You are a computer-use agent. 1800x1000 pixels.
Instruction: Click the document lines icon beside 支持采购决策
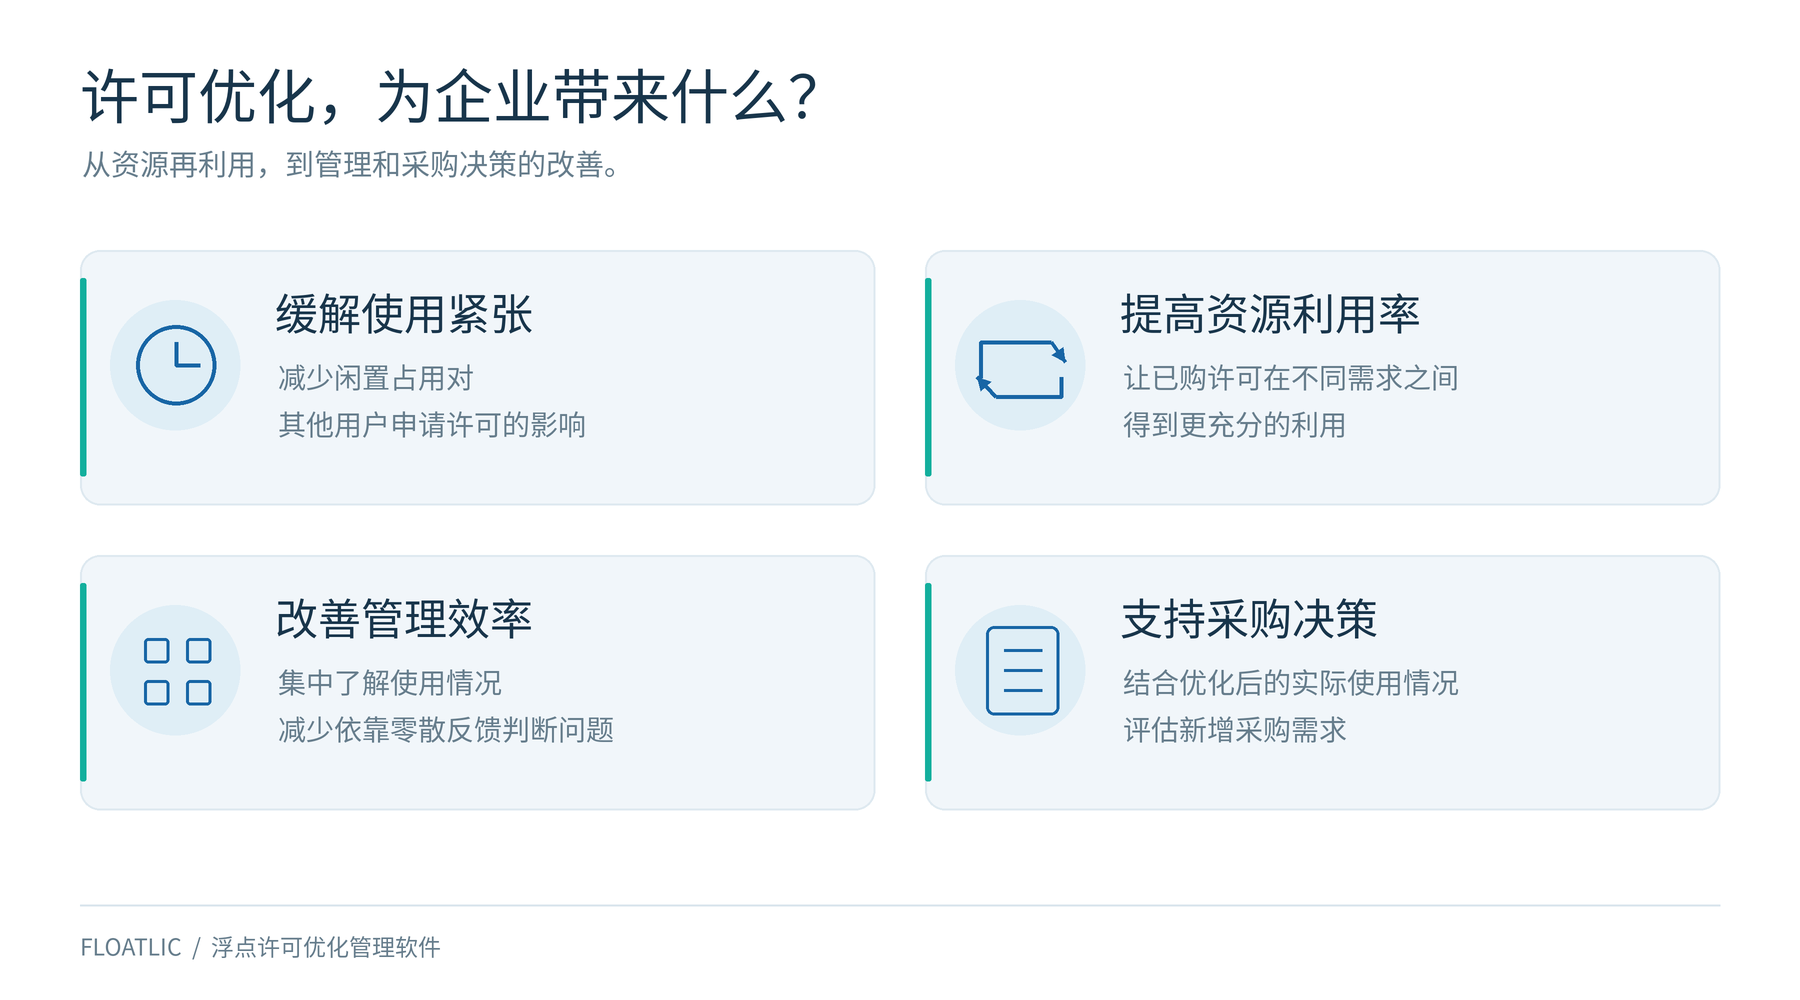[1022, 670]
